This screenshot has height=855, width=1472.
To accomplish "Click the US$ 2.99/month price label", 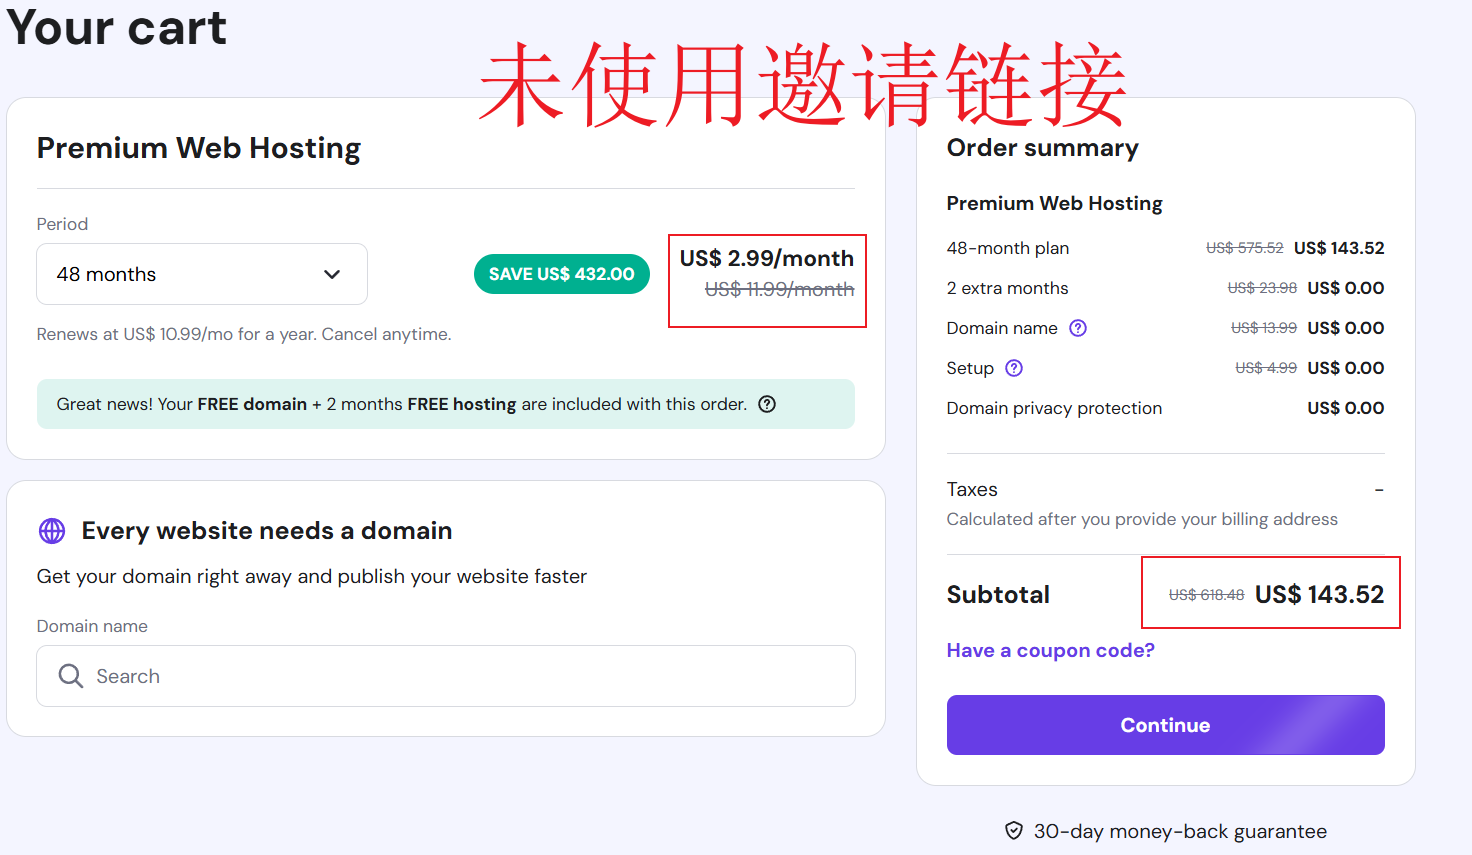I will (766, 259).
